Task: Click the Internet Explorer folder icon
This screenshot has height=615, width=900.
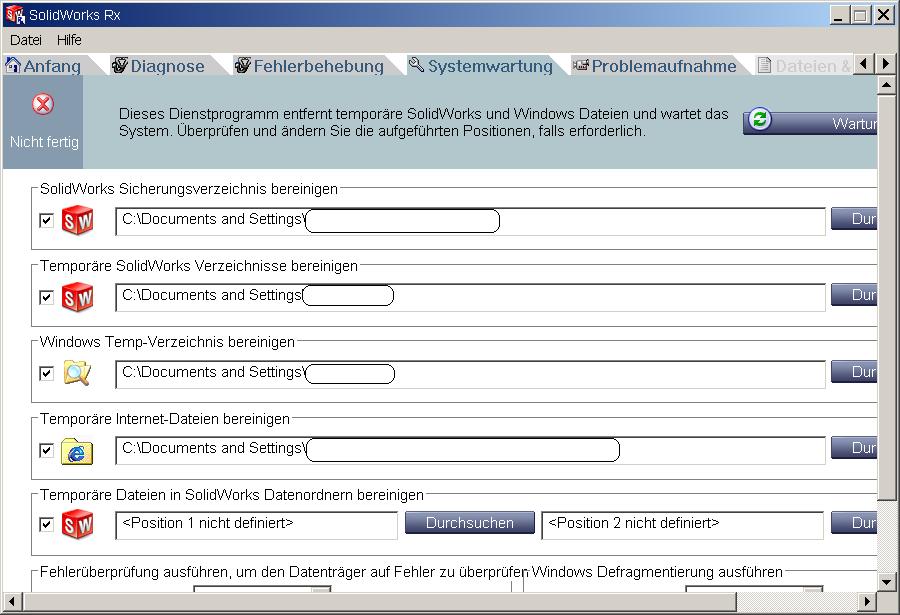Action: point(77,451)
